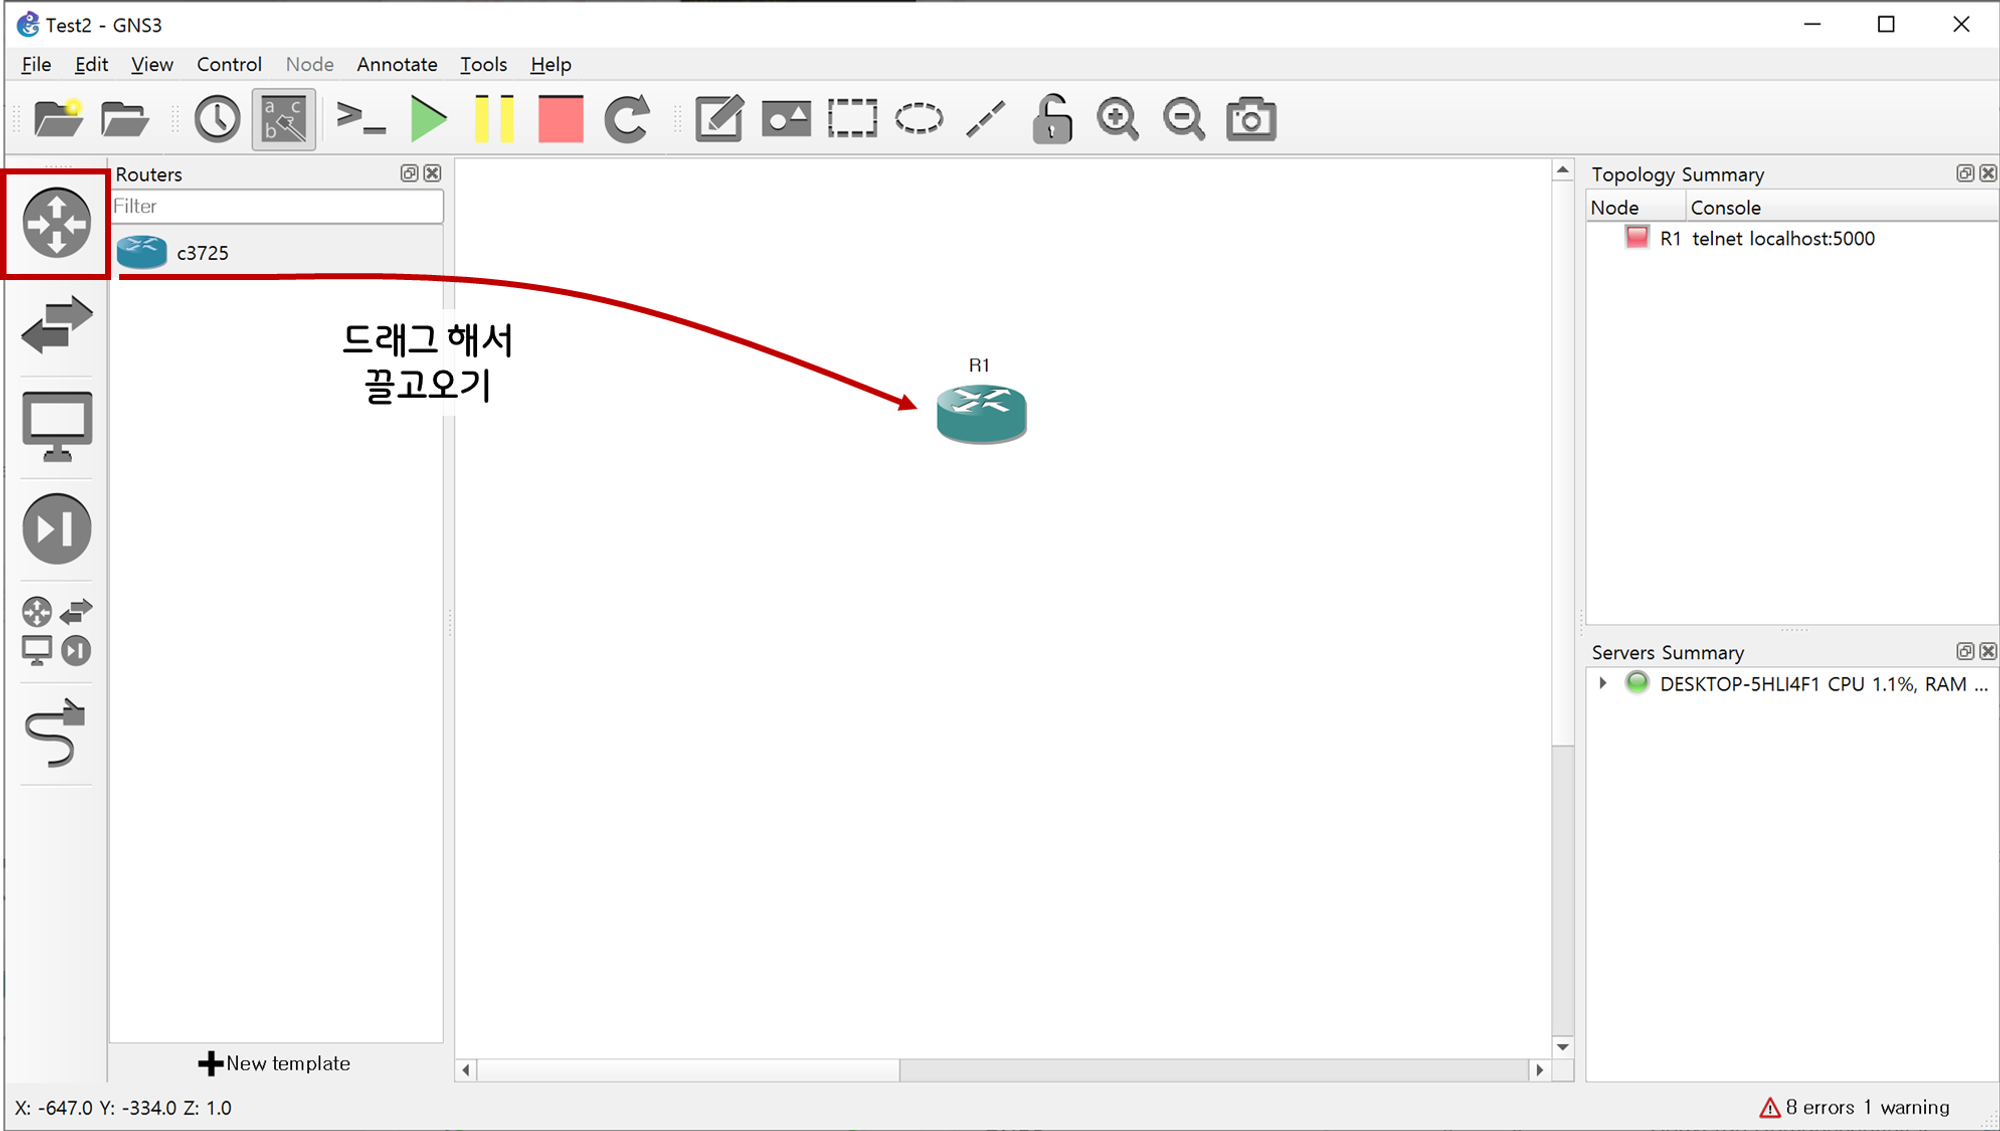The image size is (2000, 1131).
Task: Click the Open project folder icon
Action: pos(125,119)
